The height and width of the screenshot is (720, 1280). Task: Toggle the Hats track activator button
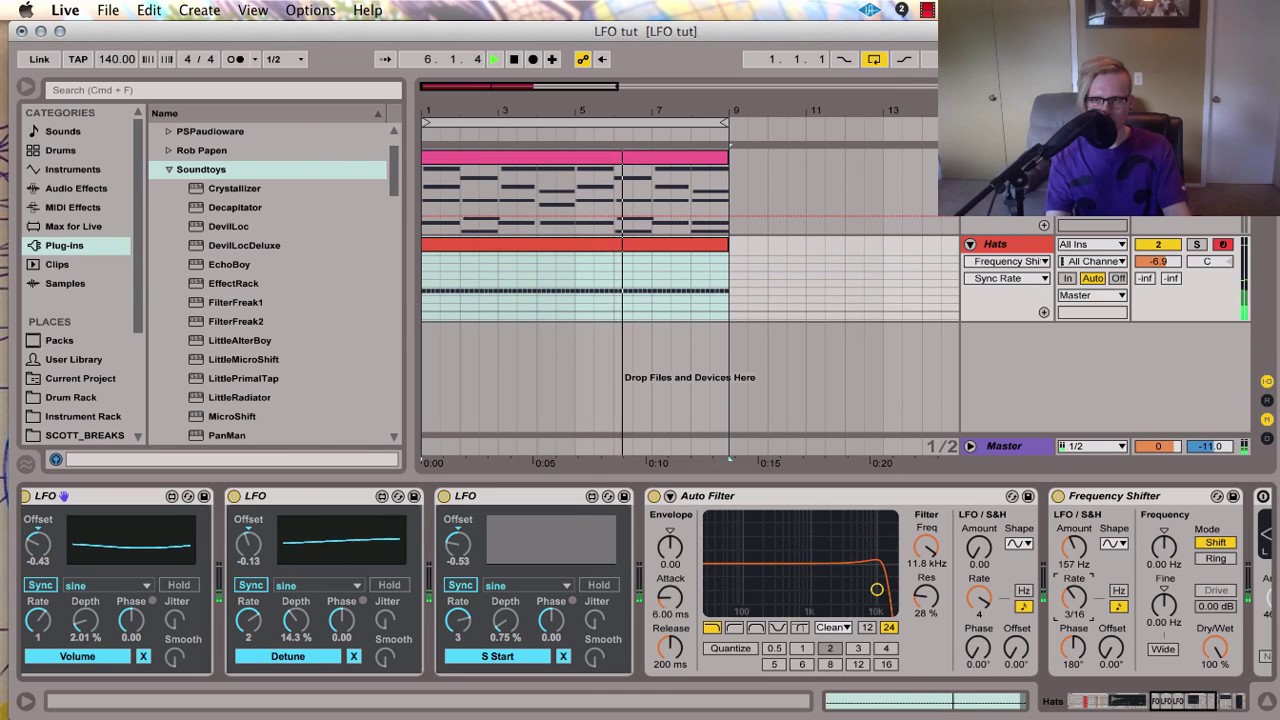click(x=1158, y=244)
